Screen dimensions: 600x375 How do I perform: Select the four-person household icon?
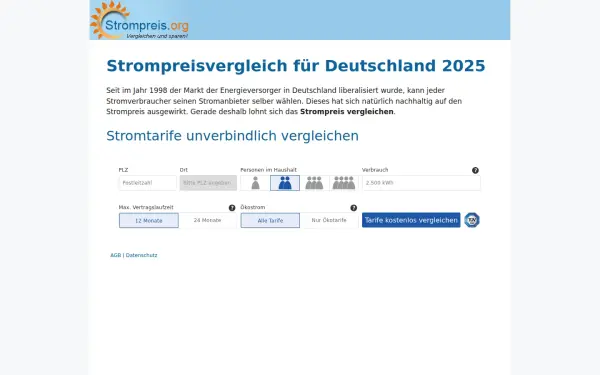(x=344, y=183)
